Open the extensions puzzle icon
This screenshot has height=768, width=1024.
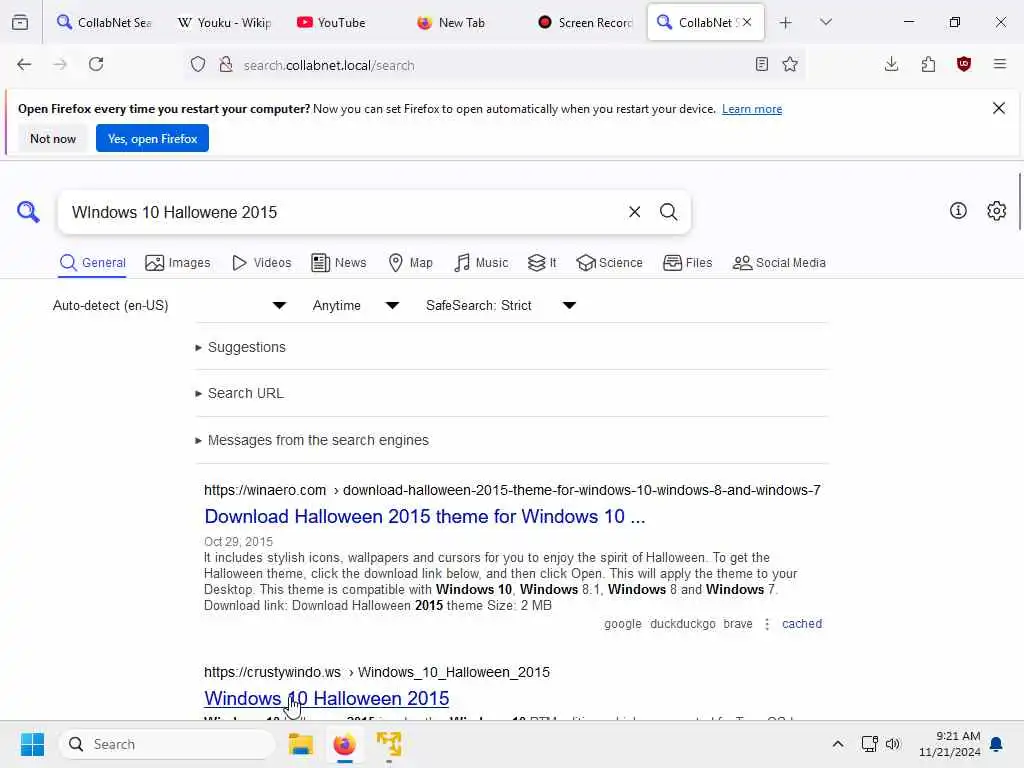tap(928, 64)
